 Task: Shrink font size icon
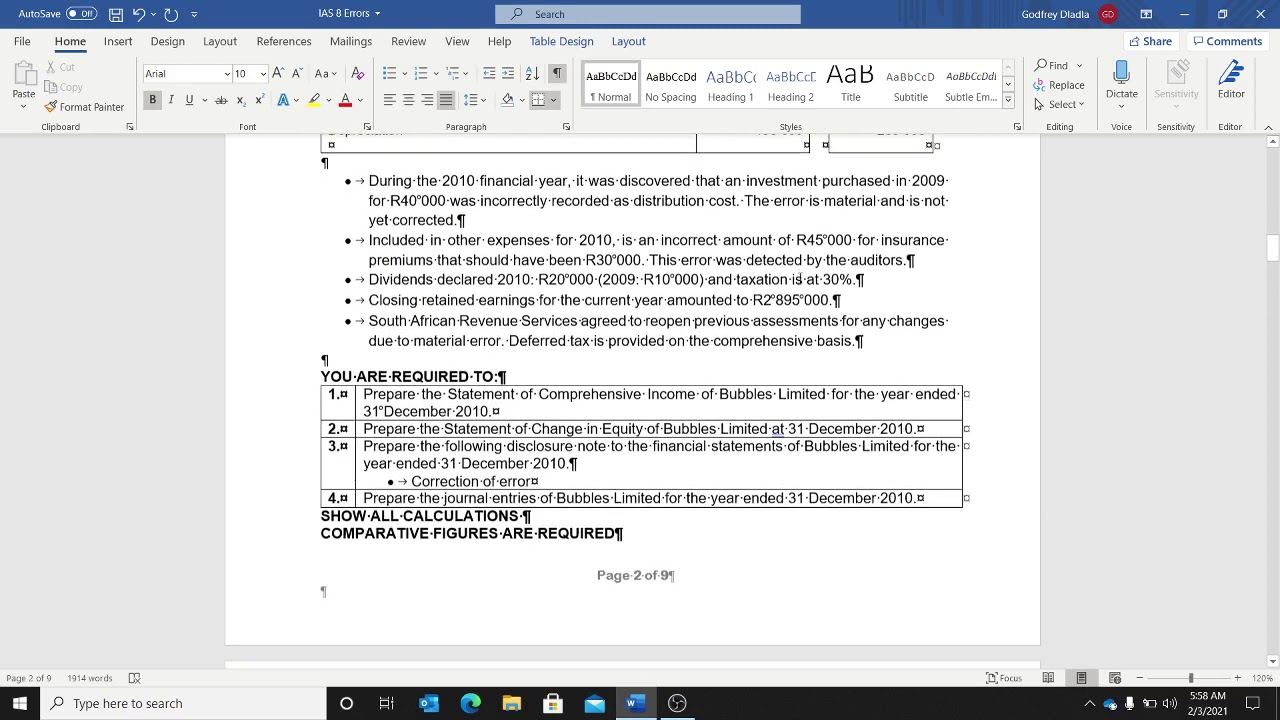pos(297,73)
